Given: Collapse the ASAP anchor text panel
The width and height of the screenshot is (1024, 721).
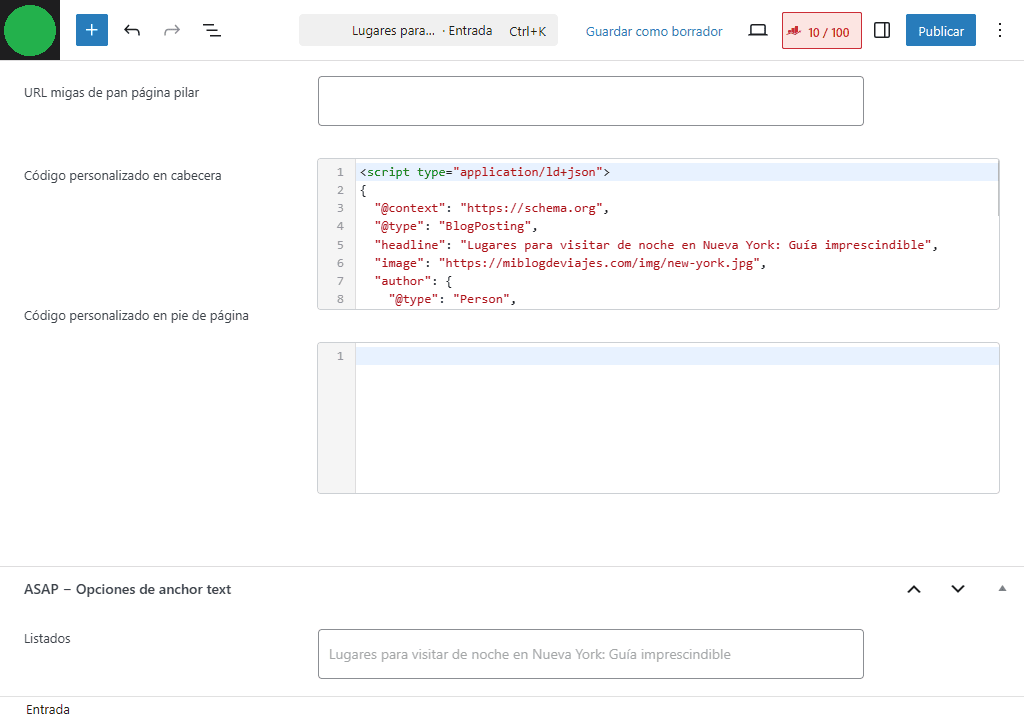Looking at the screenshot, I should (x=1002, y=589).
